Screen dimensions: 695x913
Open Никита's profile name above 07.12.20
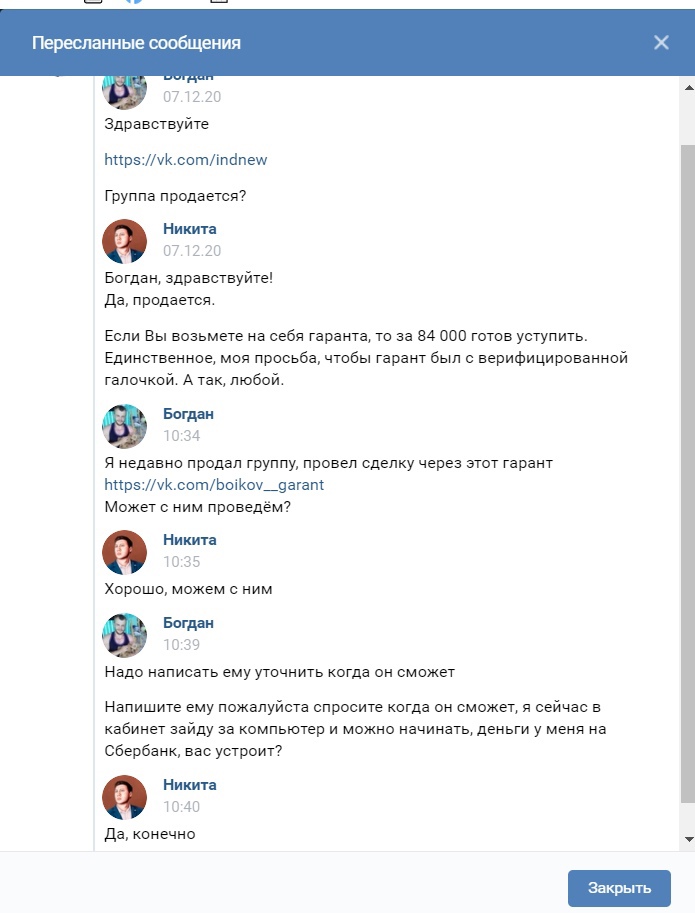point(189,229)
